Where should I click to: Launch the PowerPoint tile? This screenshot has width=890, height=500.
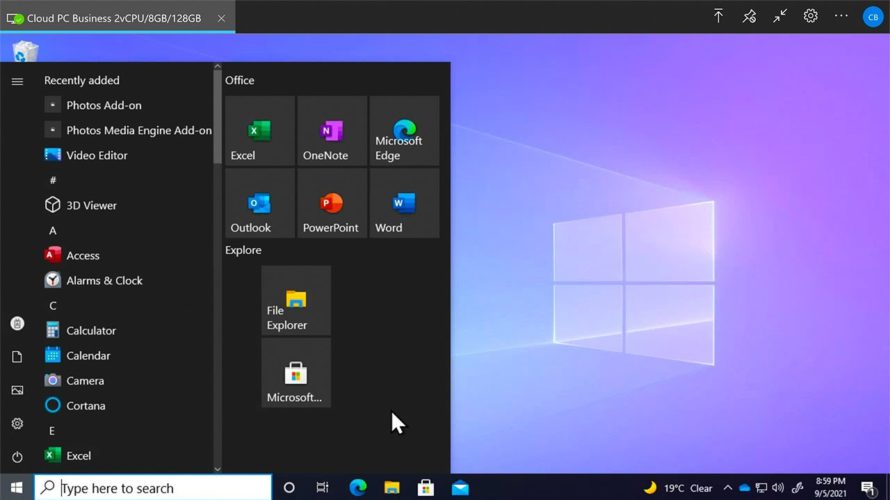tap(332, 203)
